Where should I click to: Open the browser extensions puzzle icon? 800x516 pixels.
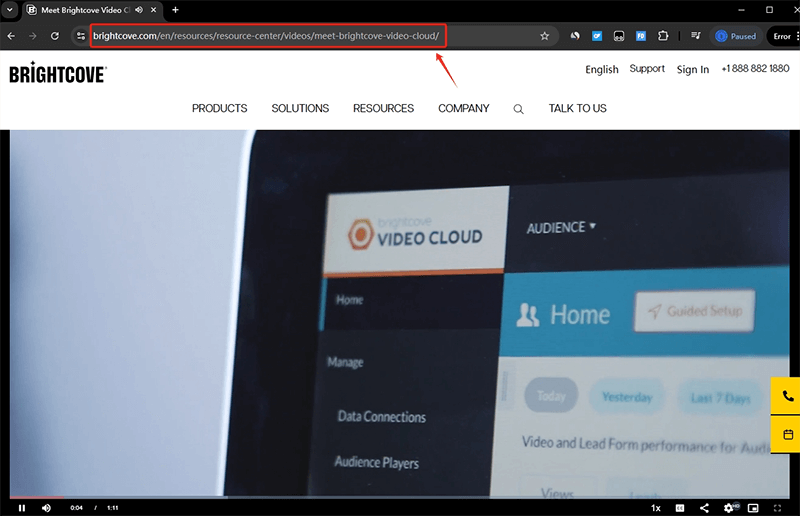coord(662,36)
